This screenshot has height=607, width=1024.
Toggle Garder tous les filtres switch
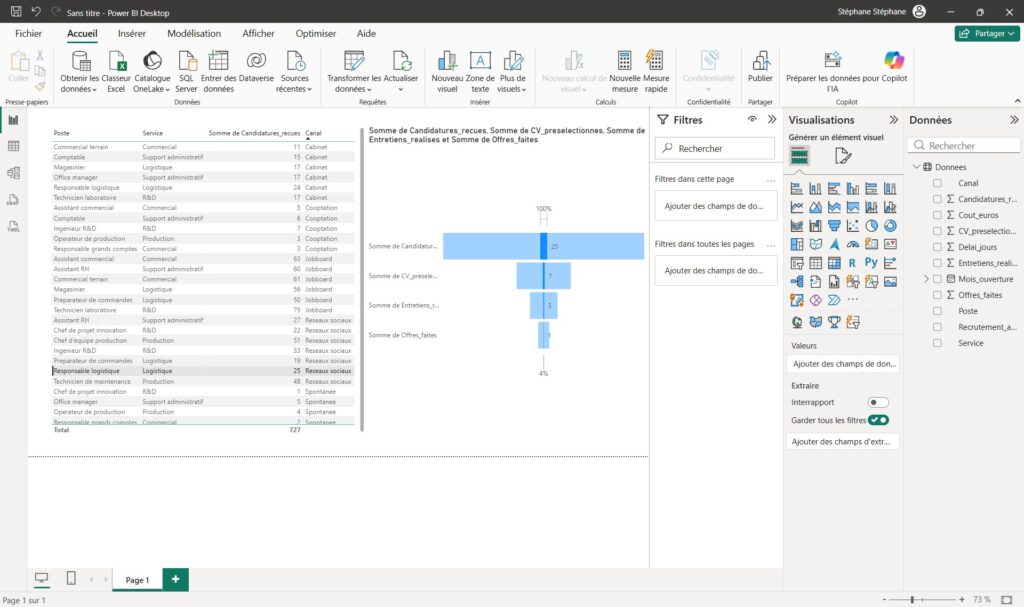[x=878, y=420]
